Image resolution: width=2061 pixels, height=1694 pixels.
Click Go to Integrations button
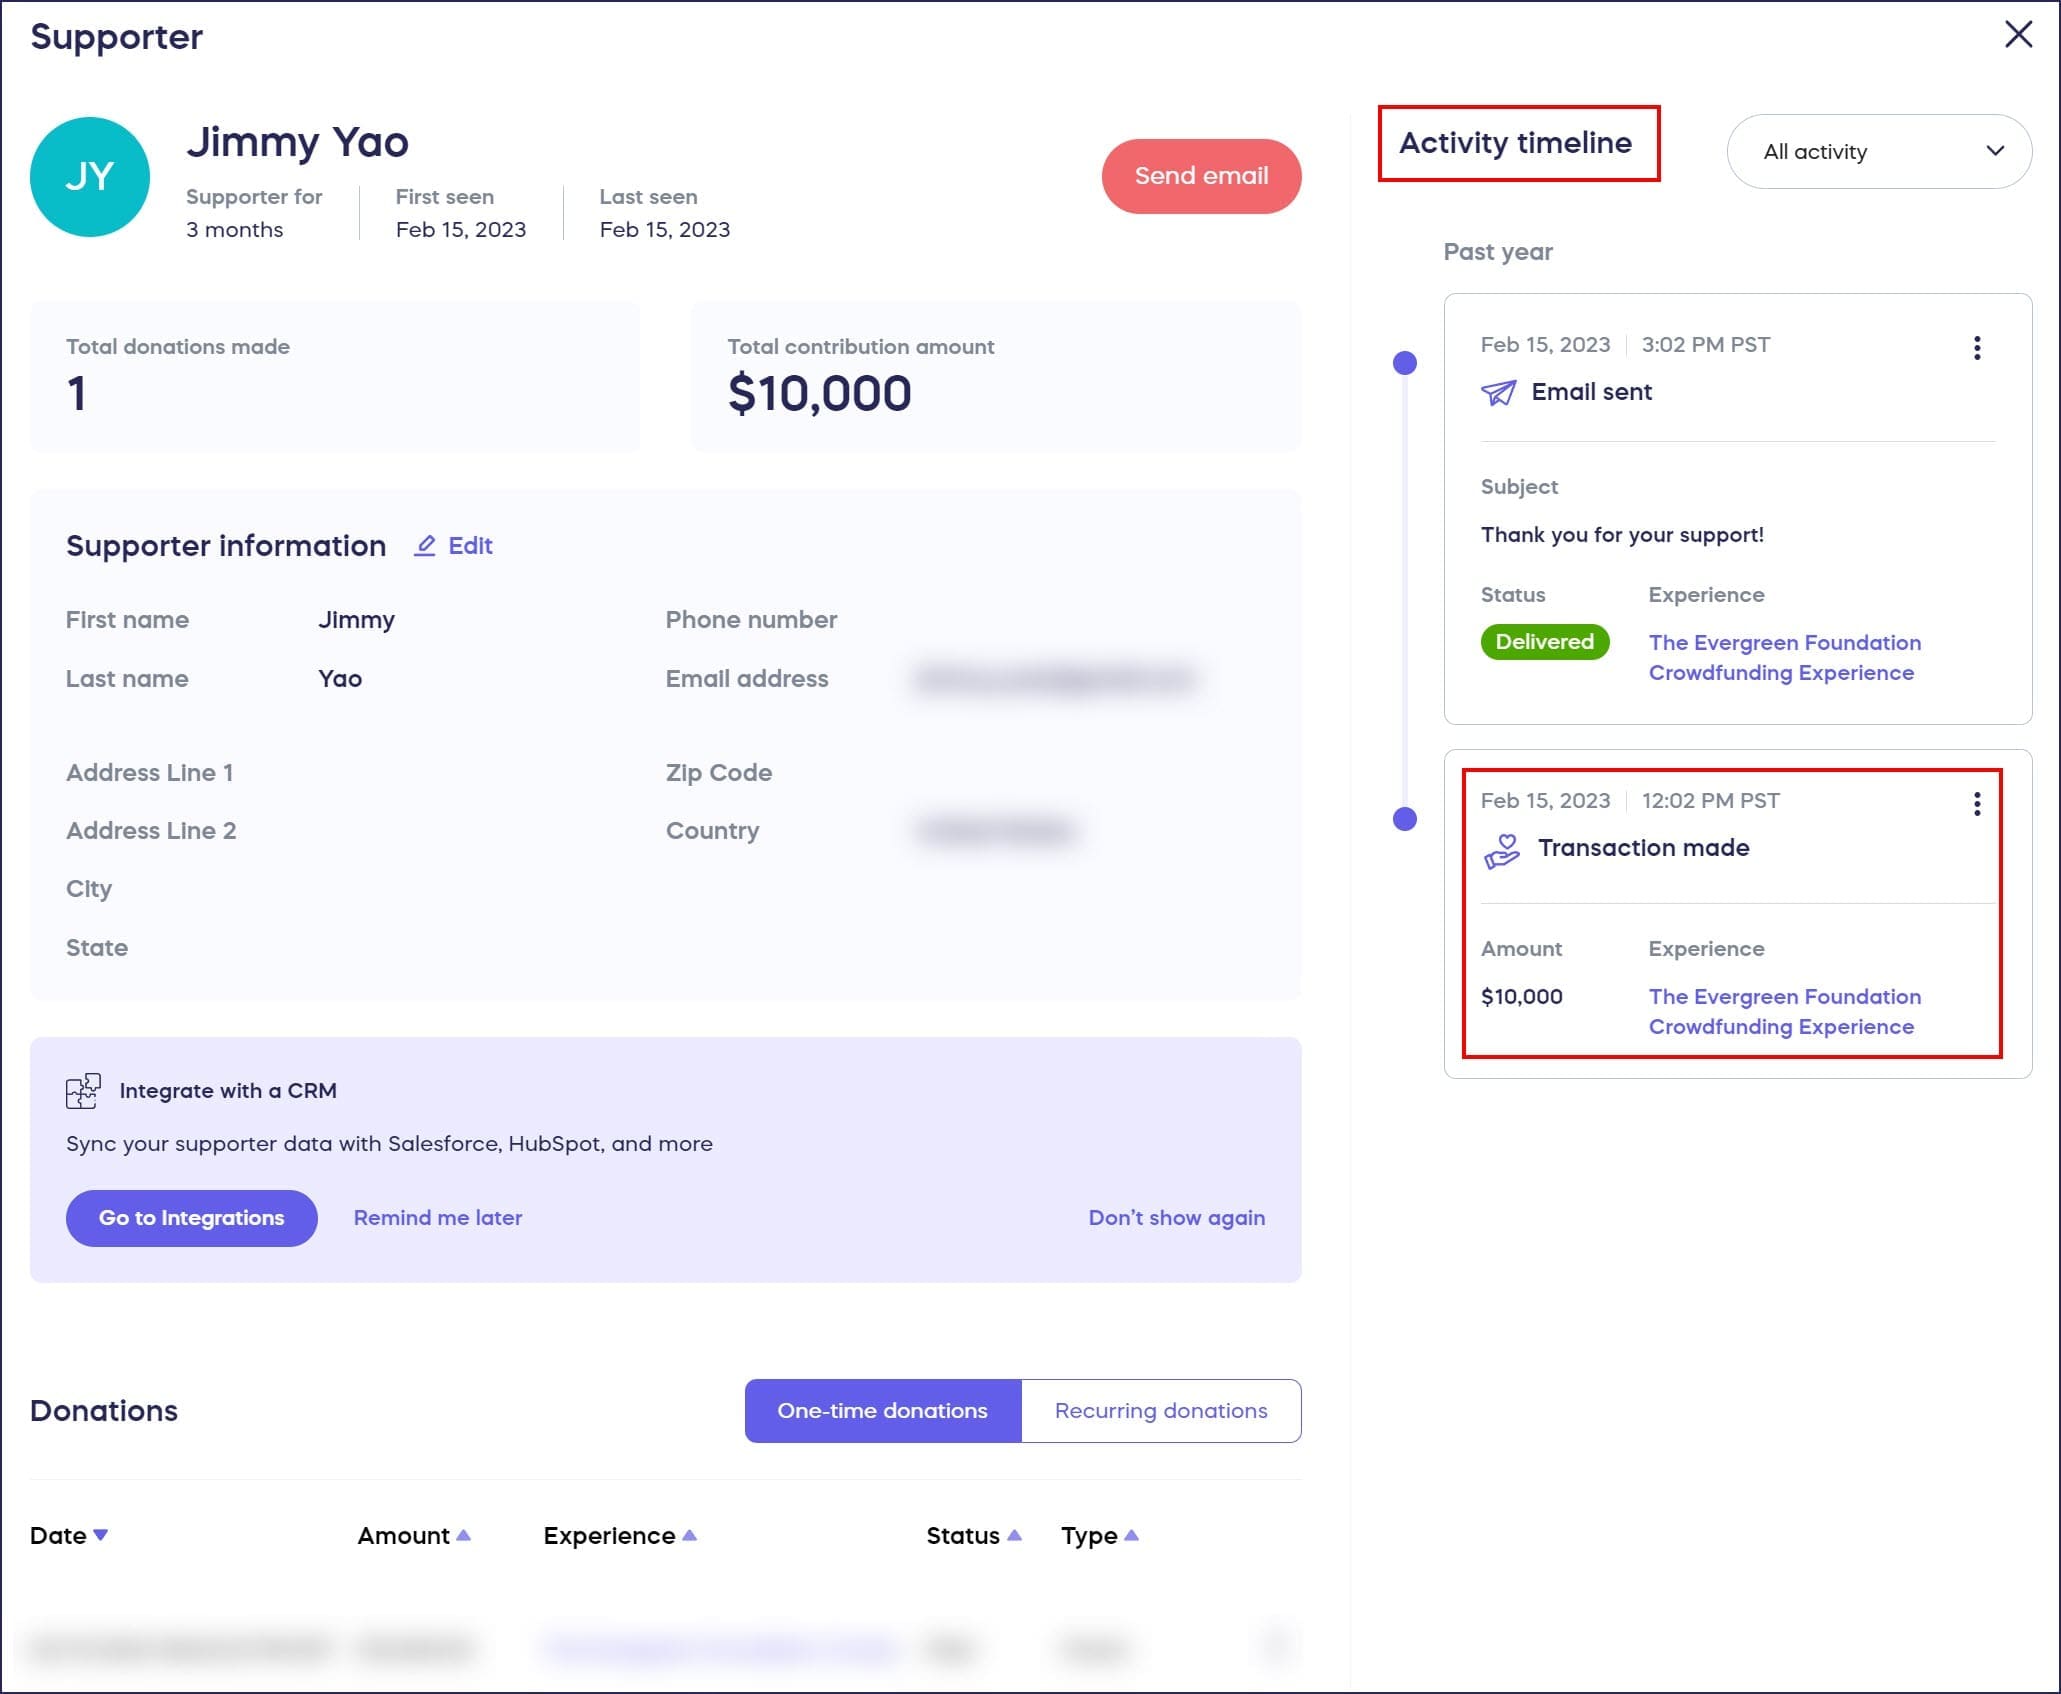[x=191, y=1218]
